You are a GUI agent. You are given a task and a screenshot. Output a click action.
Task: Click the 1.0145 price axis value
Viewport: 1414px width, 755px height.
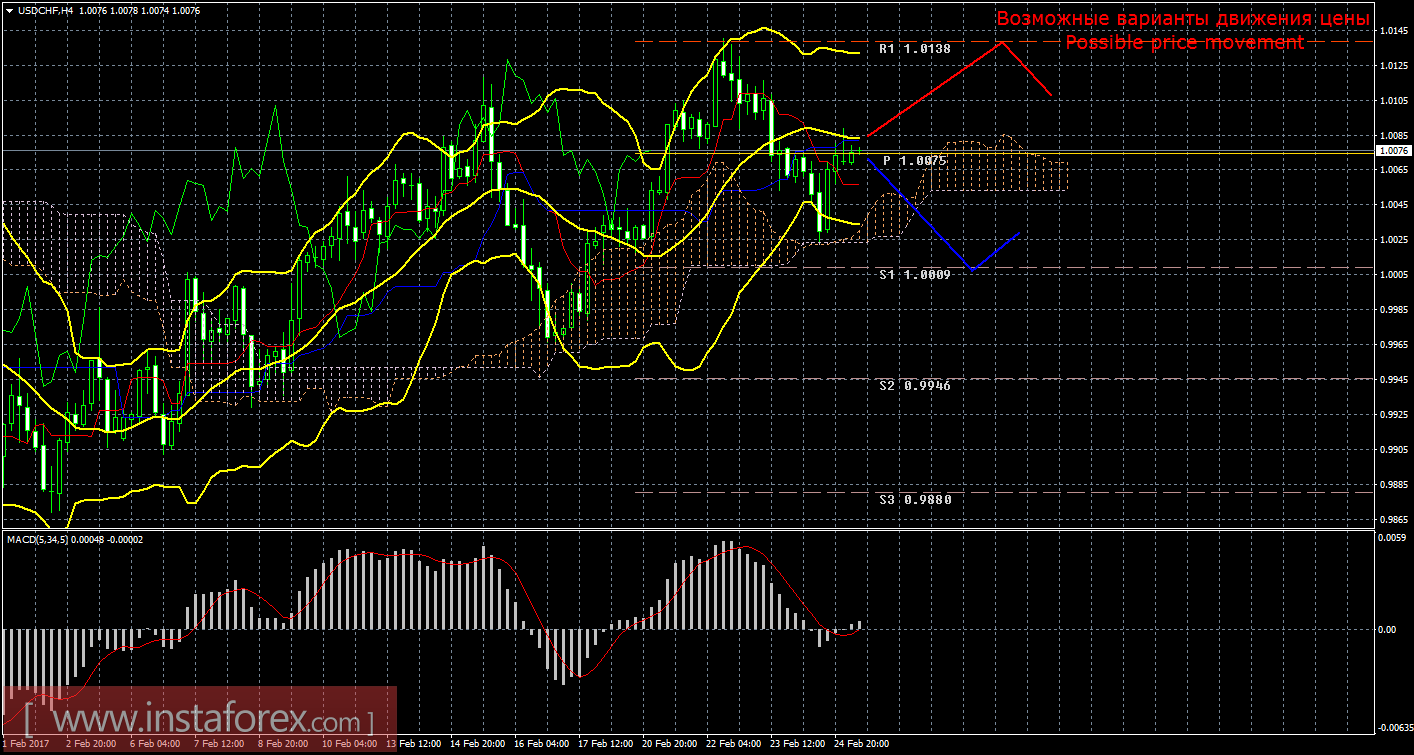1393,31
